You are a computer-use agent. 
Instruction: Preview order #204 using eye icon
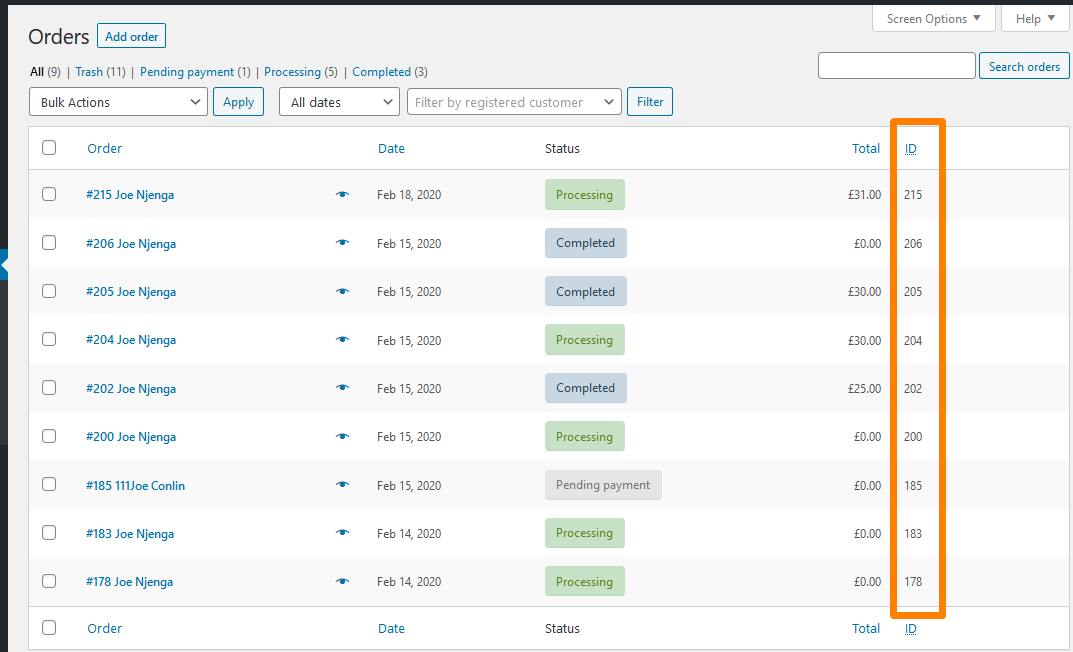tap(342, 340)
